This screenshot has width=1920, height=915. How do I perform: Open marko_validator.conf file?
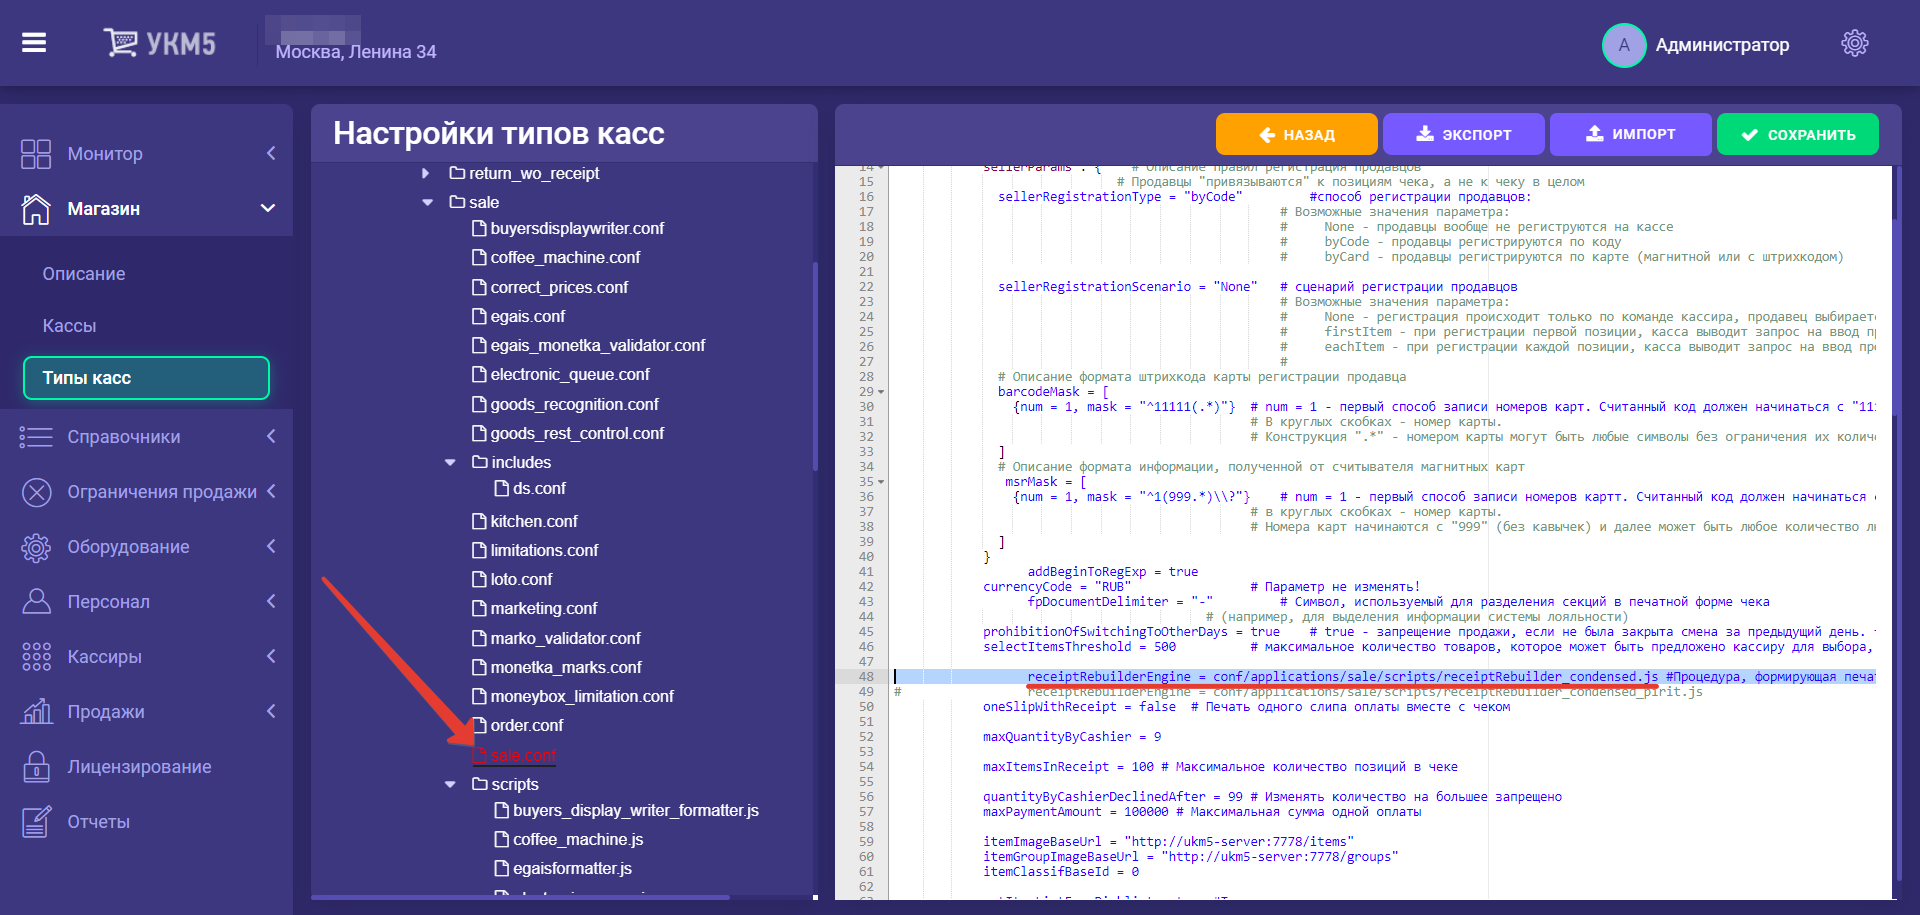coord(566,638)
